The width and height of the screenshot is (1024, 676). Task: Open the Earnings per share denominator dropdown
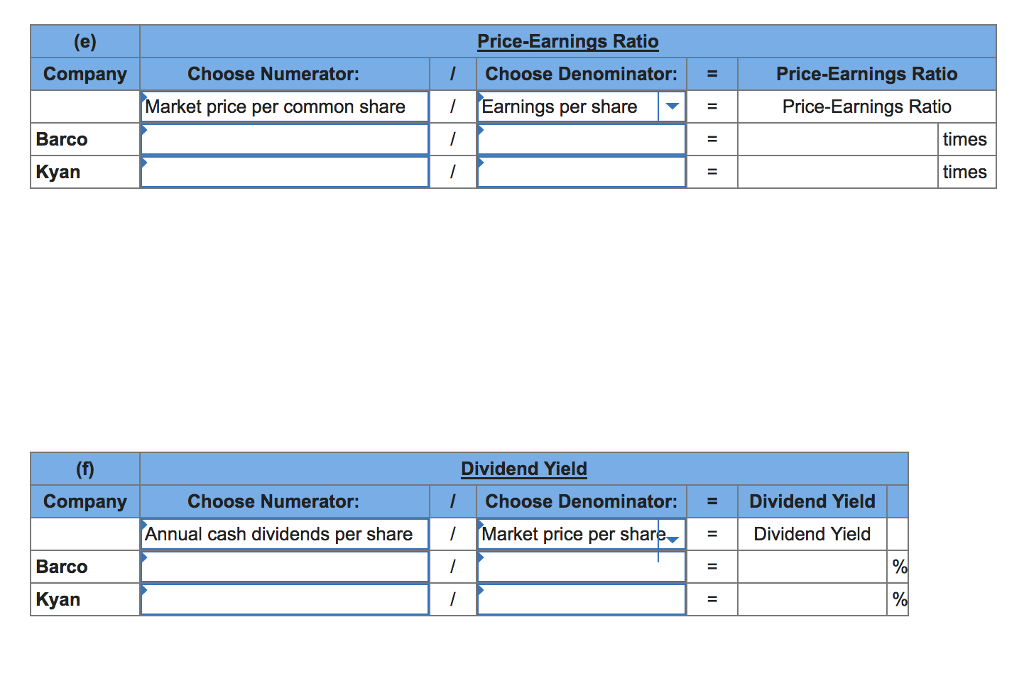pos(672,106)
